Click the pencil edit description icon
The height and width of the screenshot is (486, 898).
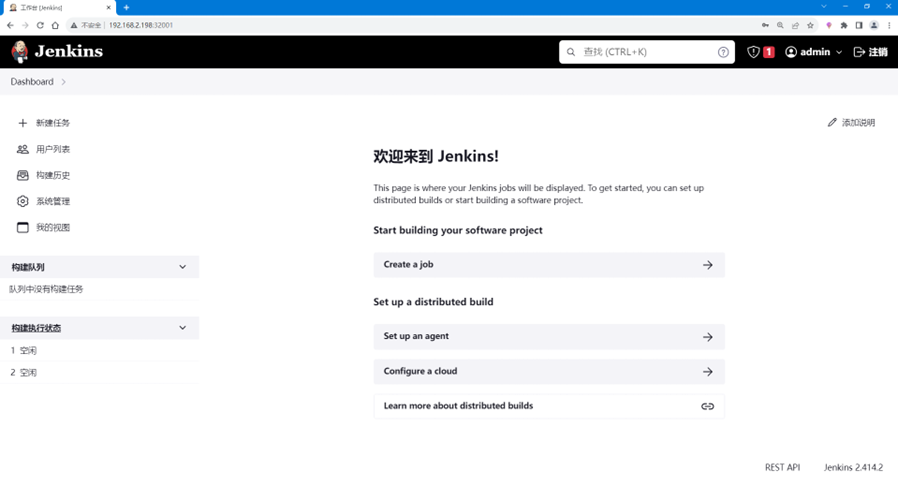(832, 123)
